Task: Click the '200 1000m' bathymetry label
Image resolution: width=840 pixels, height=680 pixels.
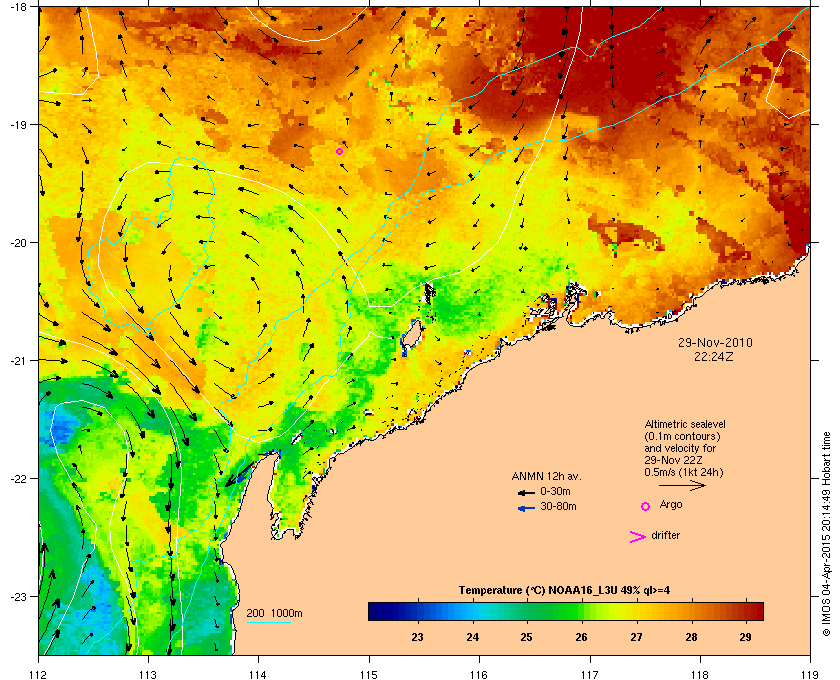Action: point(274,613)
